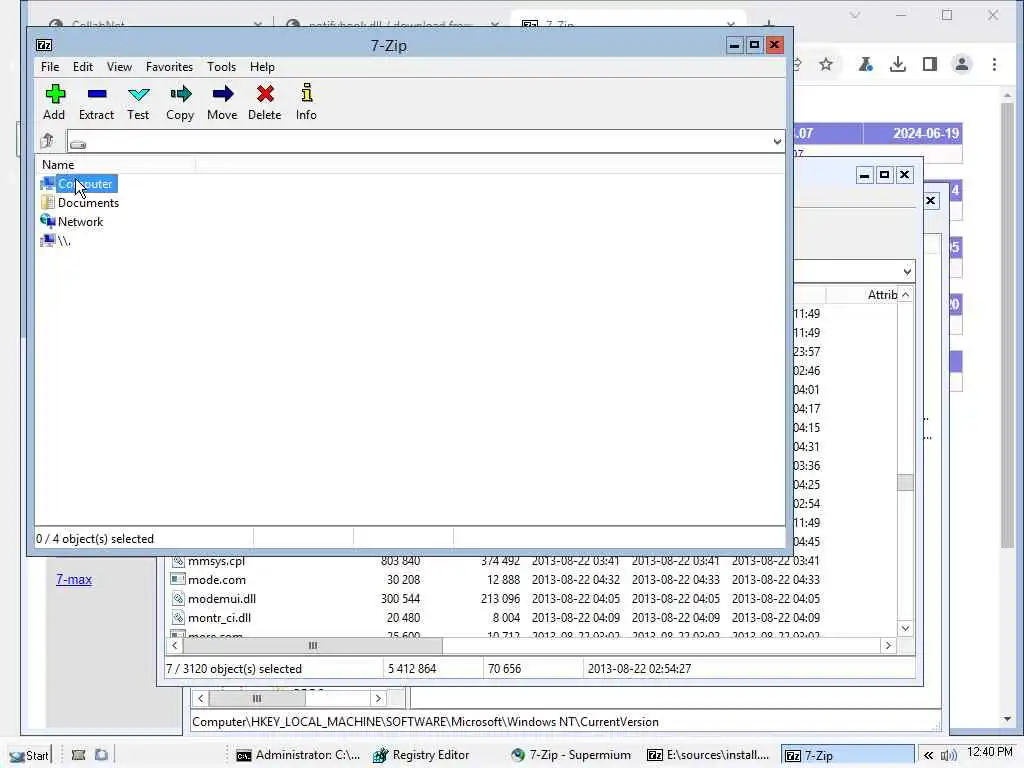Click the Start button on taskbar
This screenshot has width=1024, height=768.
(30, 755)
